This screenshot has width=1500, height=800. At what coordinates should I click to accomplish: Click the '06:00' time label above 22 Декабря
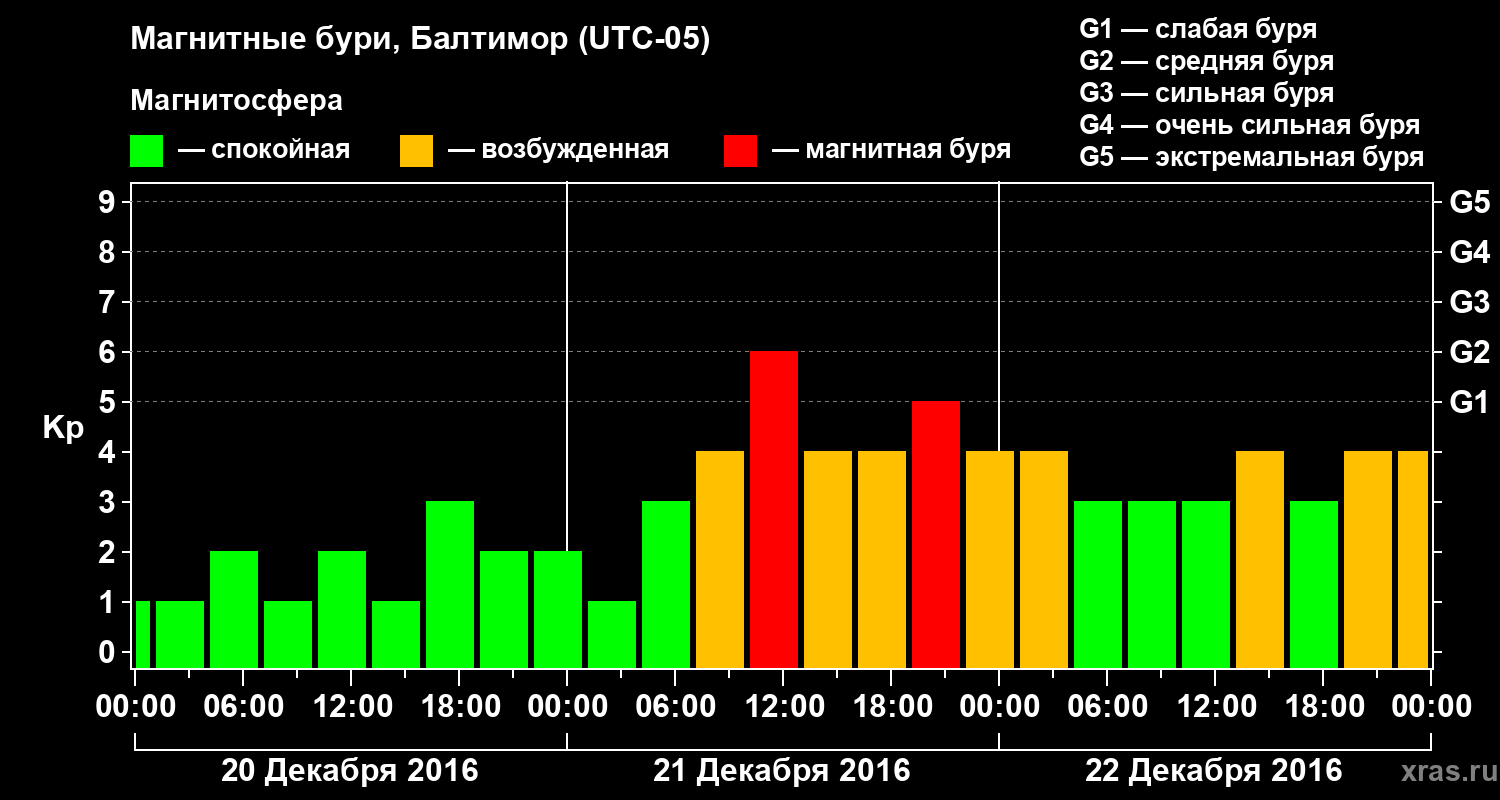[x=1107, y=707]
